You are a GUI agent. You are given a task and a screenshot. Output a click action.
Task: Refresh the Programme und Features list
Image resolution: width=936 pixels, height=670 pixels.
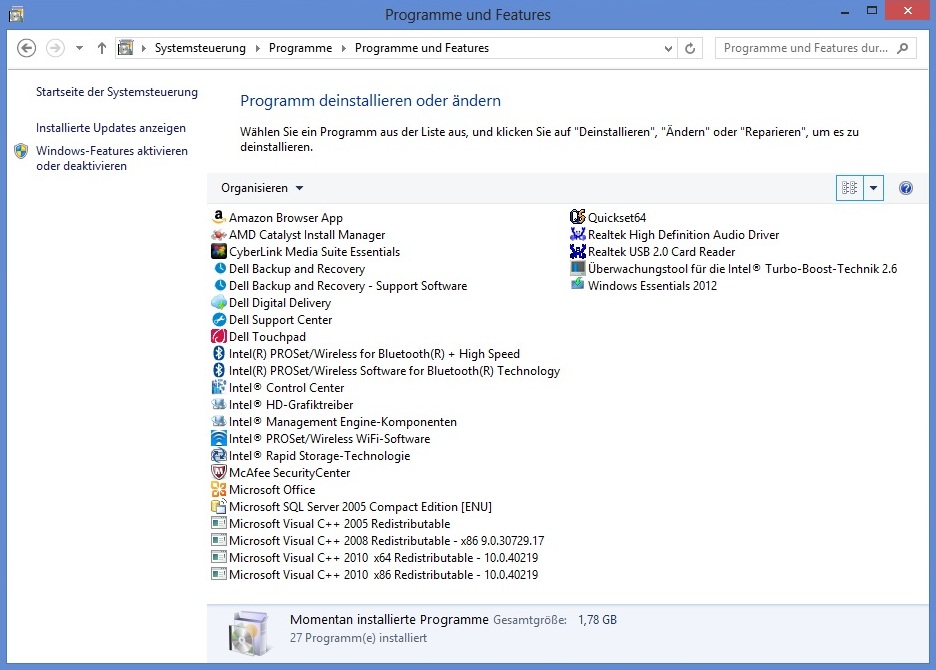(x=690, y=48)
